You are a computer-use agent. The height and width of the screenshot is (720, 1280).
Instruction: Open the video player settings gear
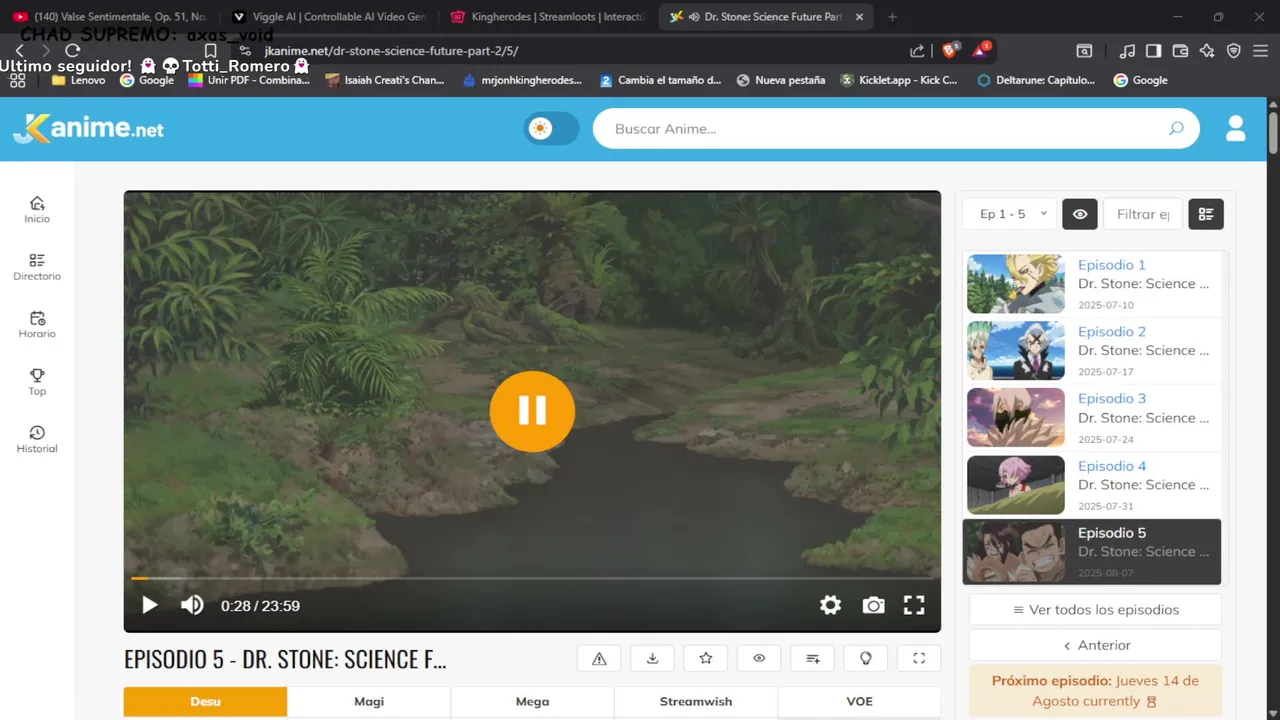(830, 605)
